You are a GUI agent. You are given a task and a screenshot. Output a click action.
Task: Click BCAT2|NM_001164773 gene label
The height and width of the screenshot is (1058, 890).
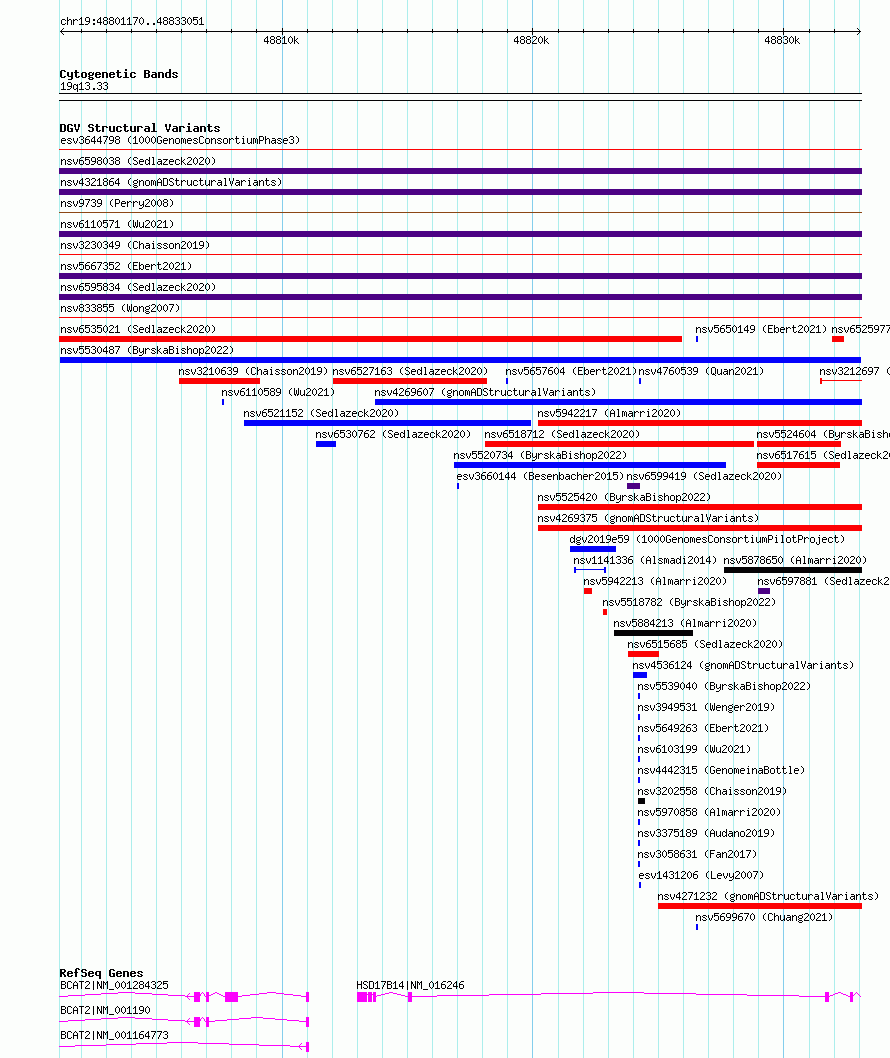pyautogui.click(x=114, y=1034)
